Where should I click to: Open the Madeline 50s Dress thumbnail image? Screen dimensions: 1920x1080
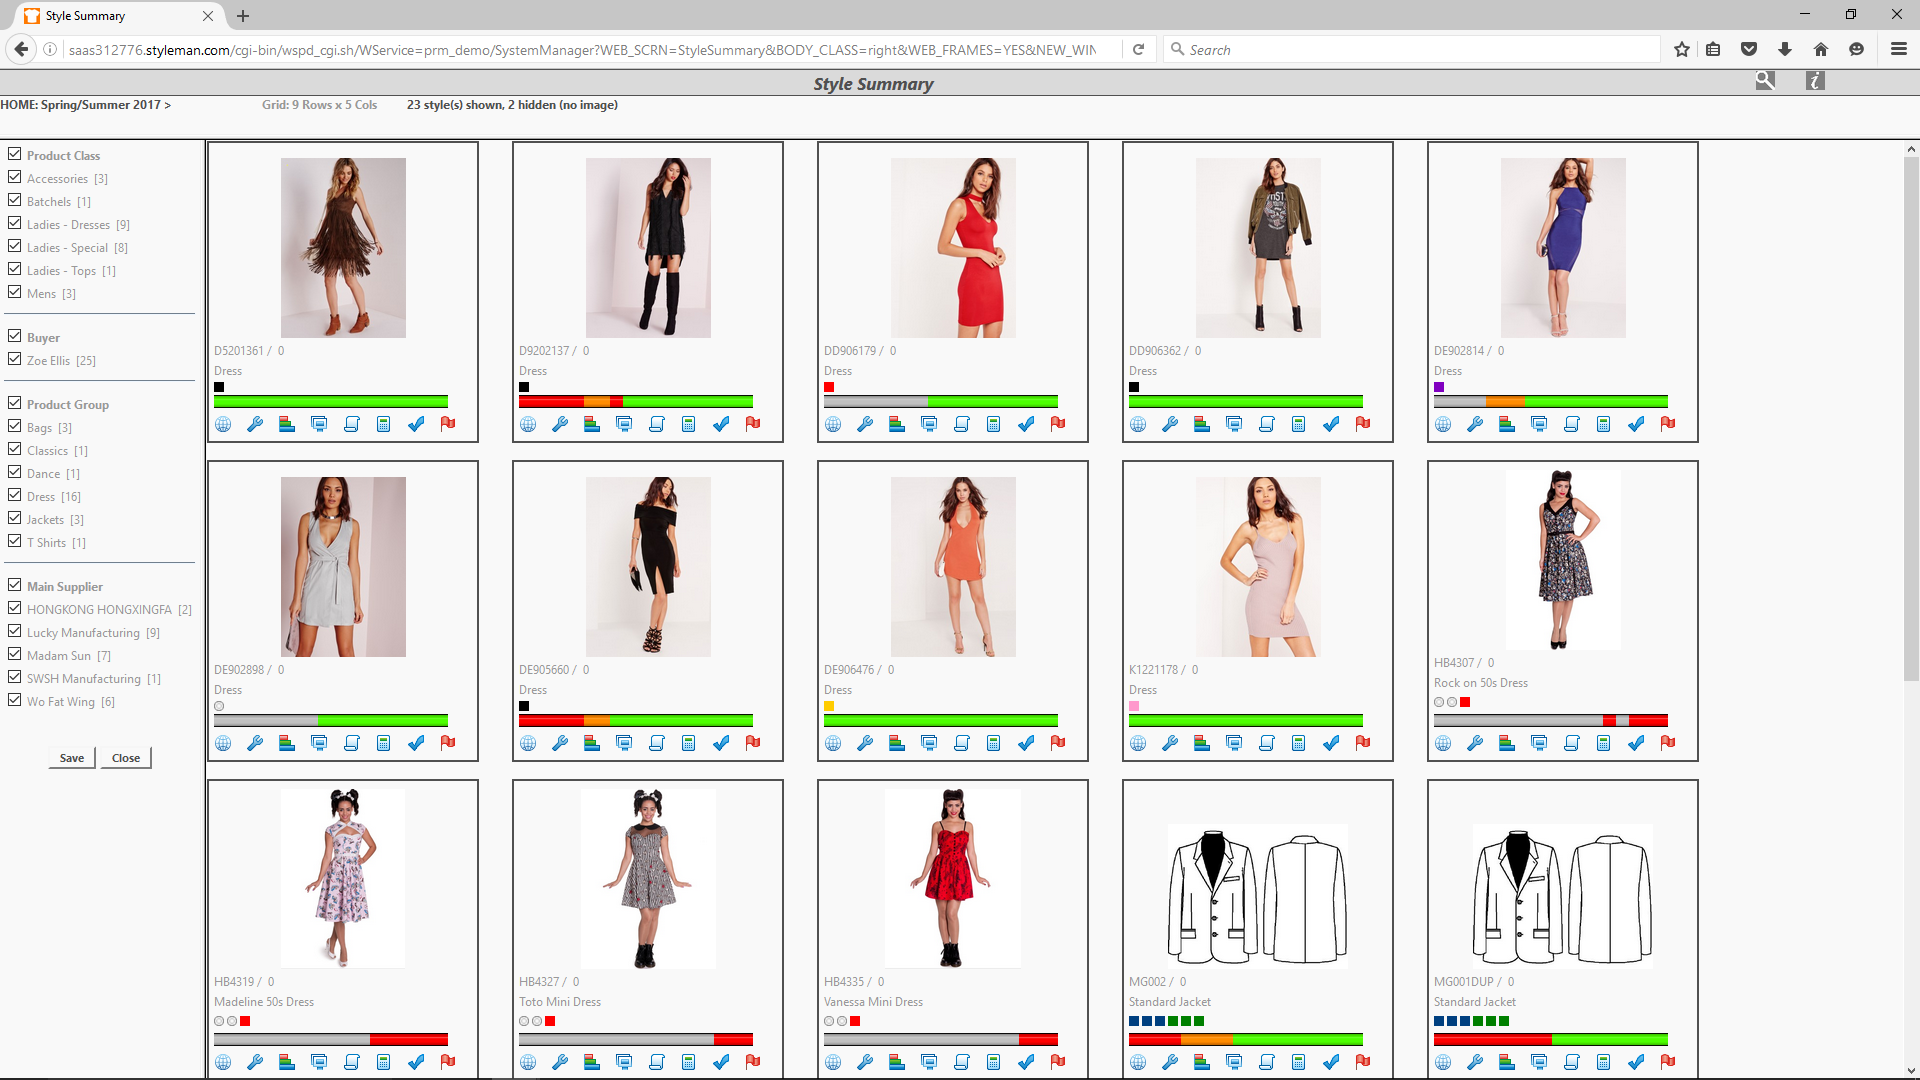[342, 878]
